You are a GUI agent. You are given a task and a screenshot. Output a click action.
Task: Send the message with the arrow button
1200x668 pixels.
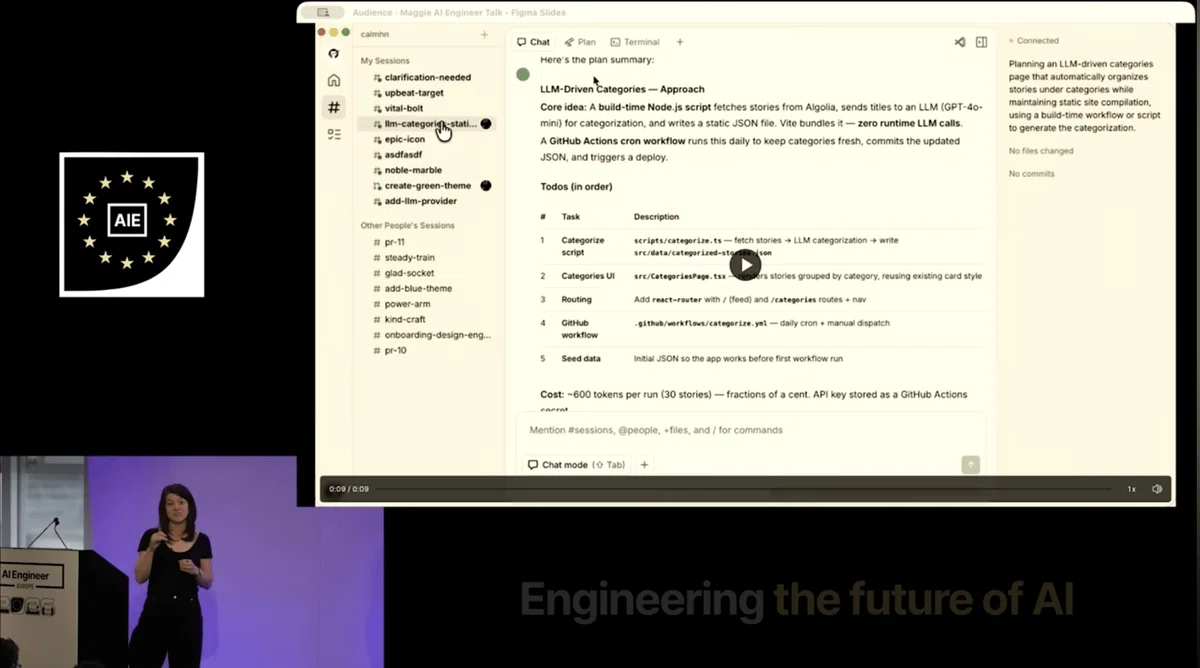970,465
